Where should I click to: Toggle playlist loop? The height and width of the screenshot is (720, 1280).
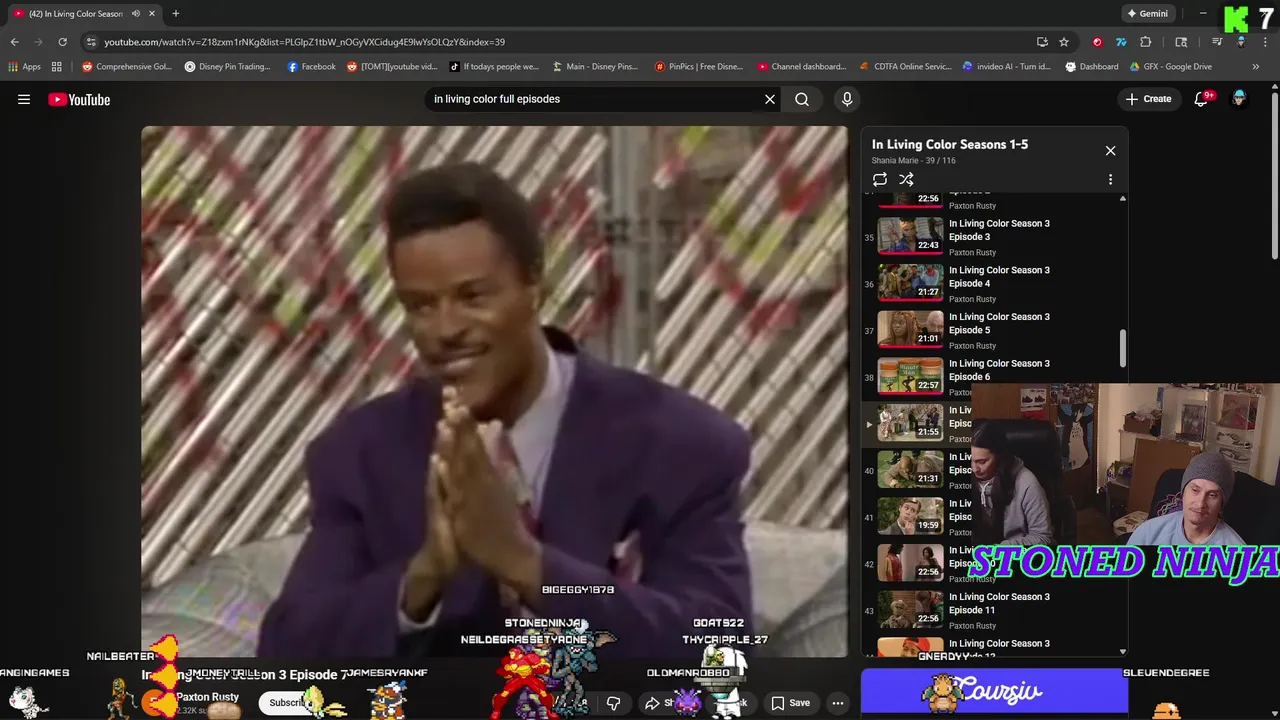(x=880, y=180)
